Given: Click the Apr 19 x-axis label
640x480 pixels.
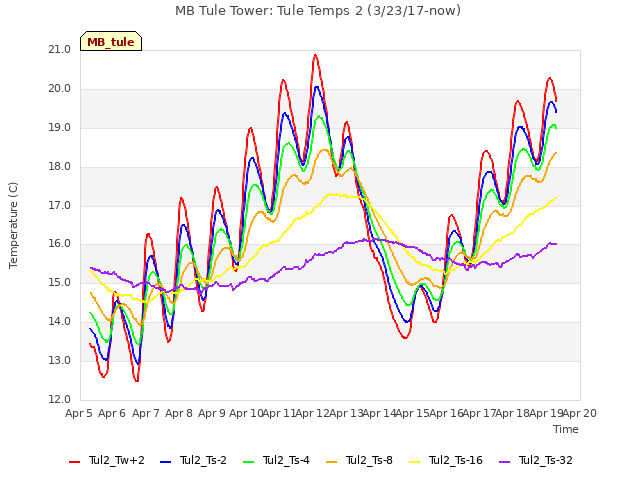Looking at the screenshot, I should (546, 413).
